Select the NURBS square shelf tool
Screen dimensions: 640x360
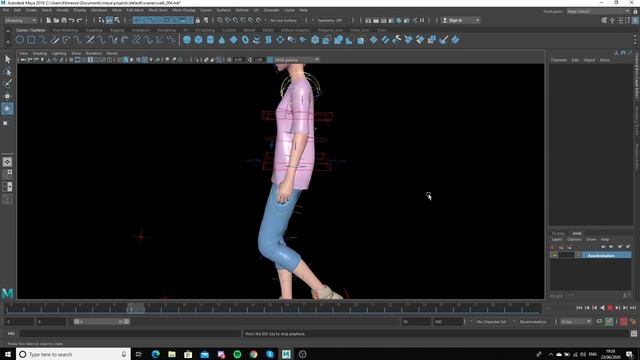click(31, 40)
